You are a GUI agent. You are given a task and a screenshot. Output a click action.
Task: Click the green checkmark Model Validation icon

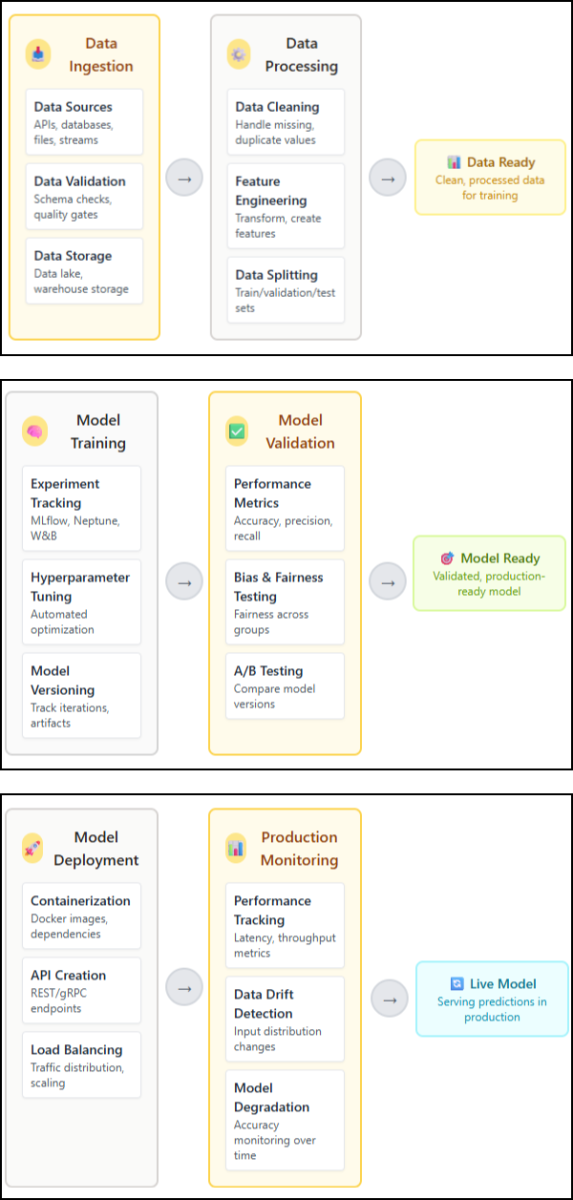point(238,432)
